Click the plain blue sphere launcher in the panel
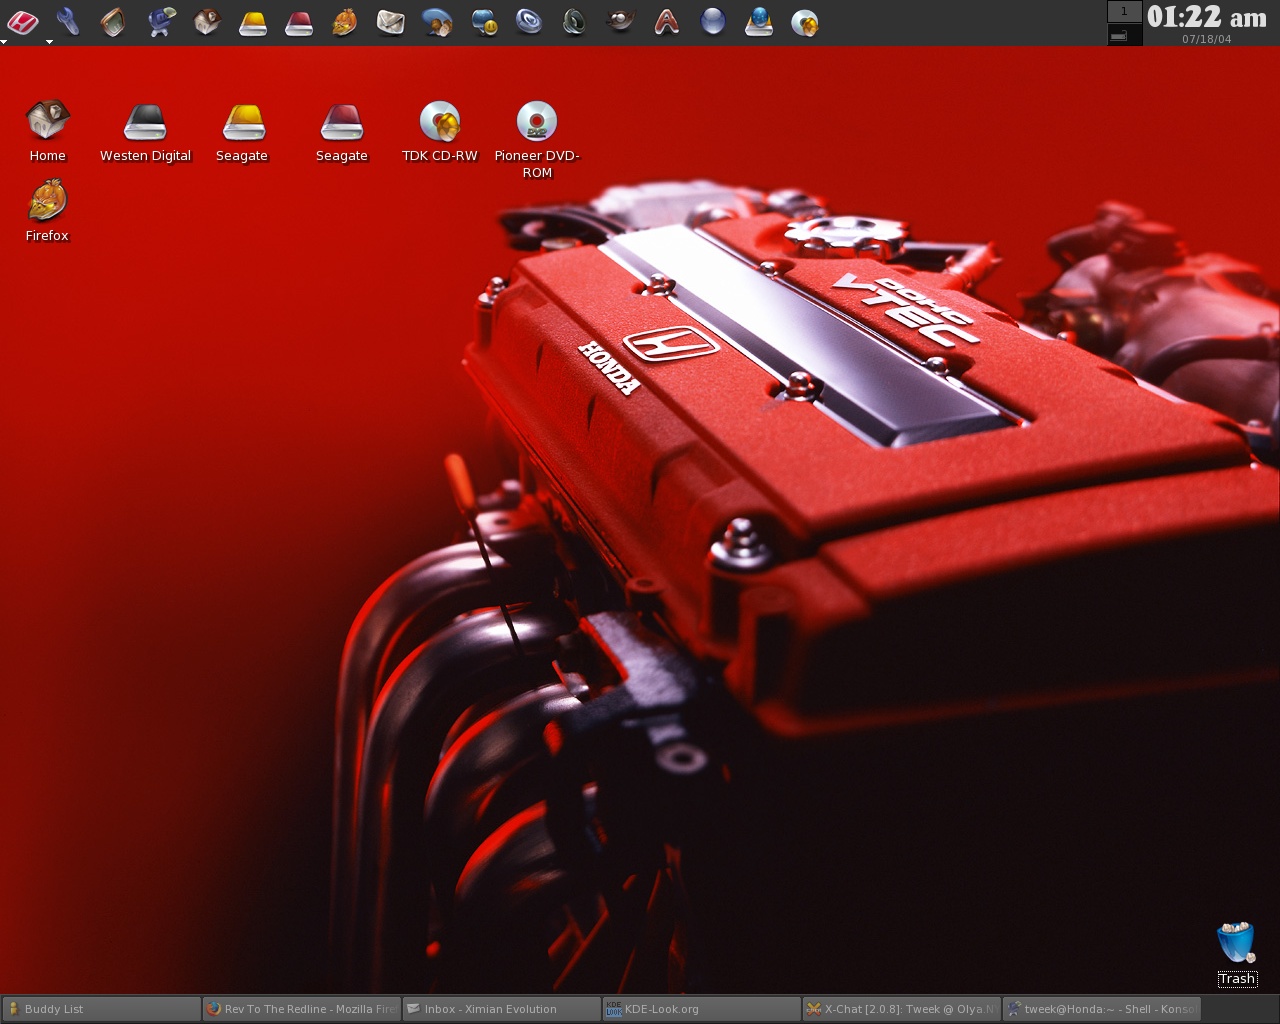This screenshot has height=1024, width=1280. 713,21
